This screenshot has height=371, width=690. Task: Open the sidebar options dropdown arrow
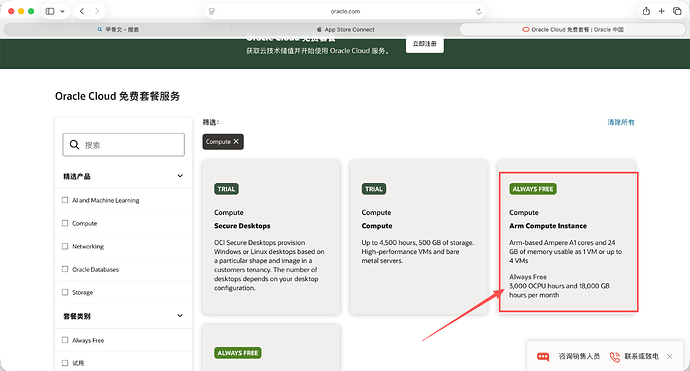click(62, 11)
